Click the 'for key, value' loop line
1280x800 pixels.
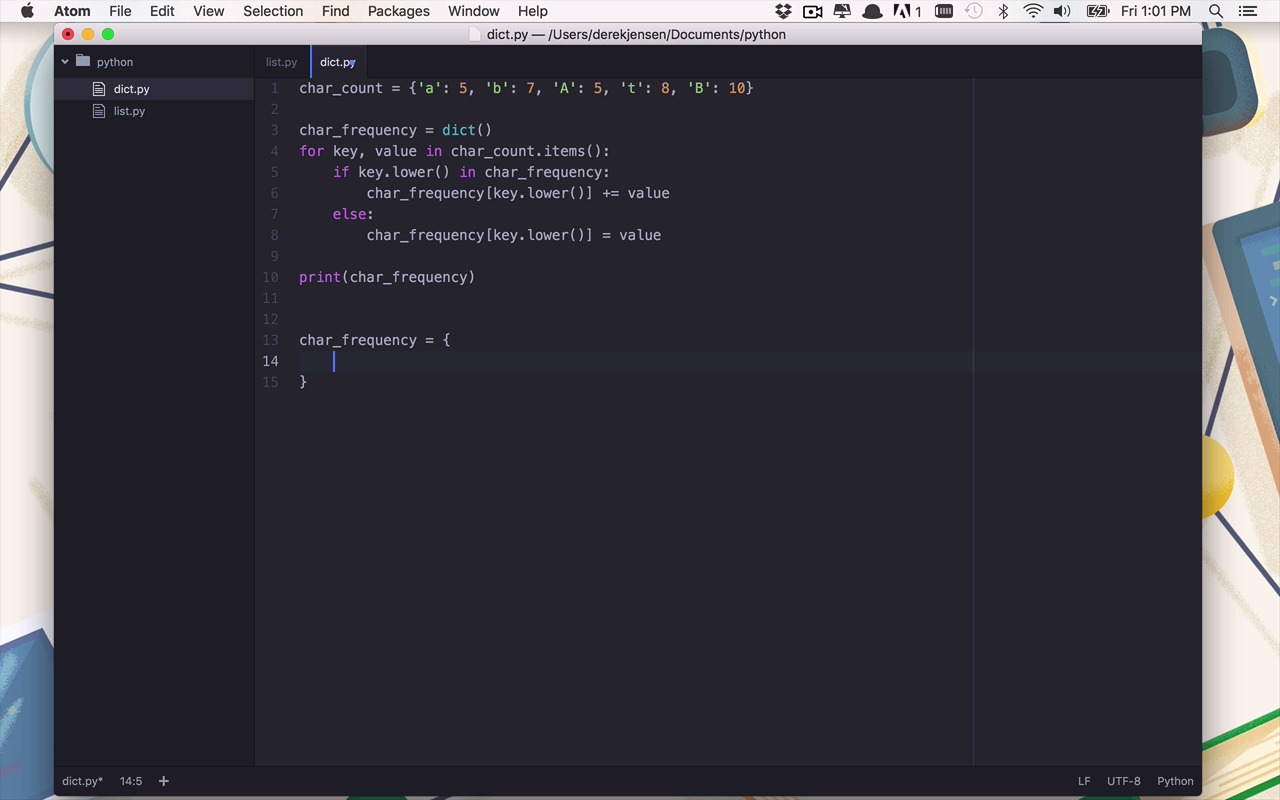454,151
